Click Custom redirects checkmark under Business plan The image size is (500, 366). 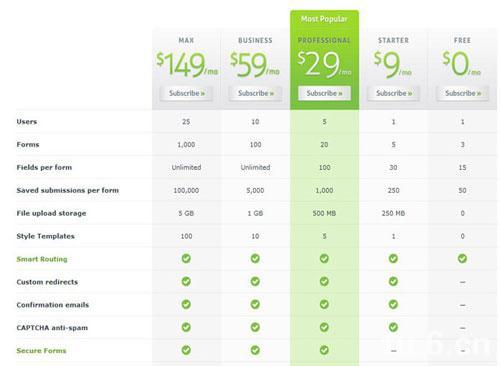255,281
